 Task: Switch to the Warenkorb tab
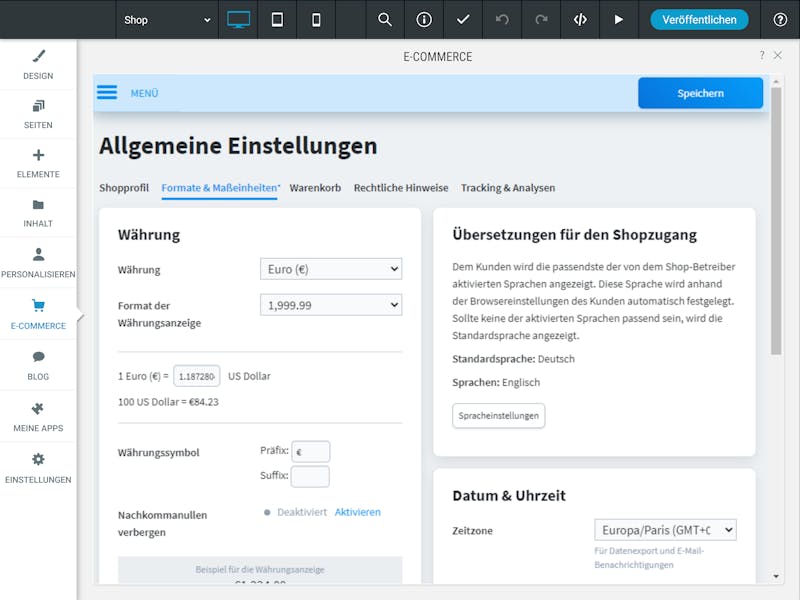pyautogui.click(x=315, y=188)
